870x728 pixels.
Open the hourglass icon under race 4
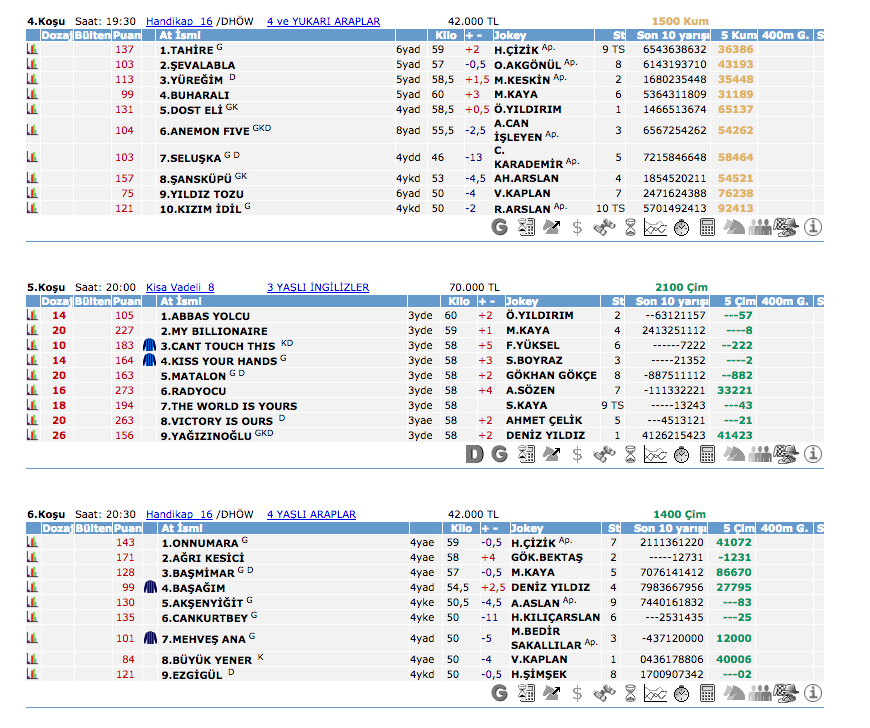click(x=630, y=227)
